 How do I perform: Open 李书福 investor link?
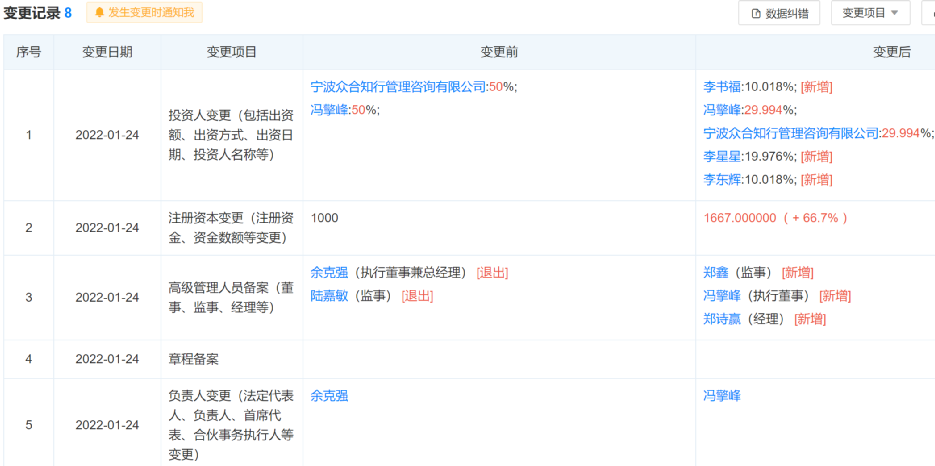tap(722, 87)
